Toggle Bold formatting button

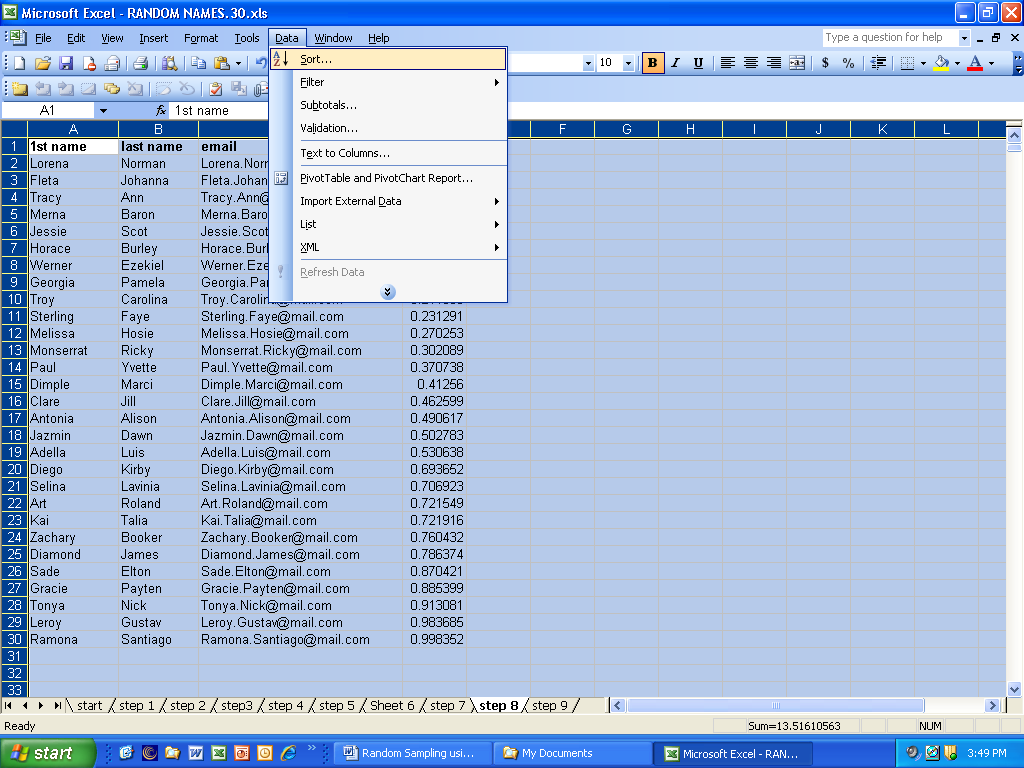(x=653, y=63)
